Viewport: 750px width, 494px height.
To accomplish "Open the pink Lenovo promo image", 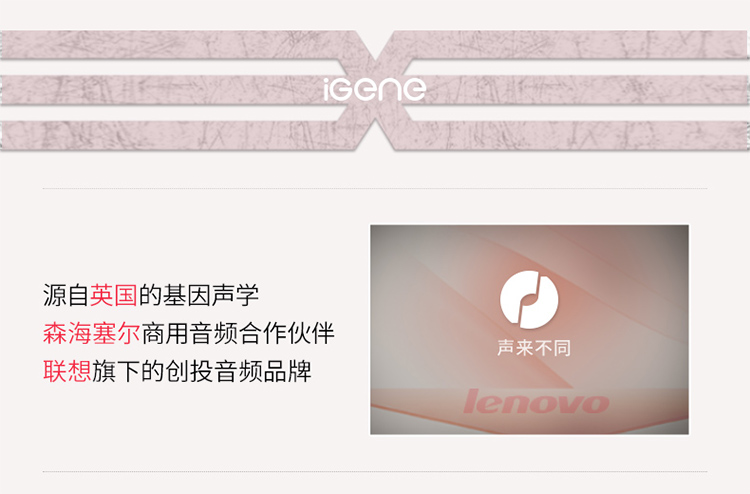I will [529, 329].
